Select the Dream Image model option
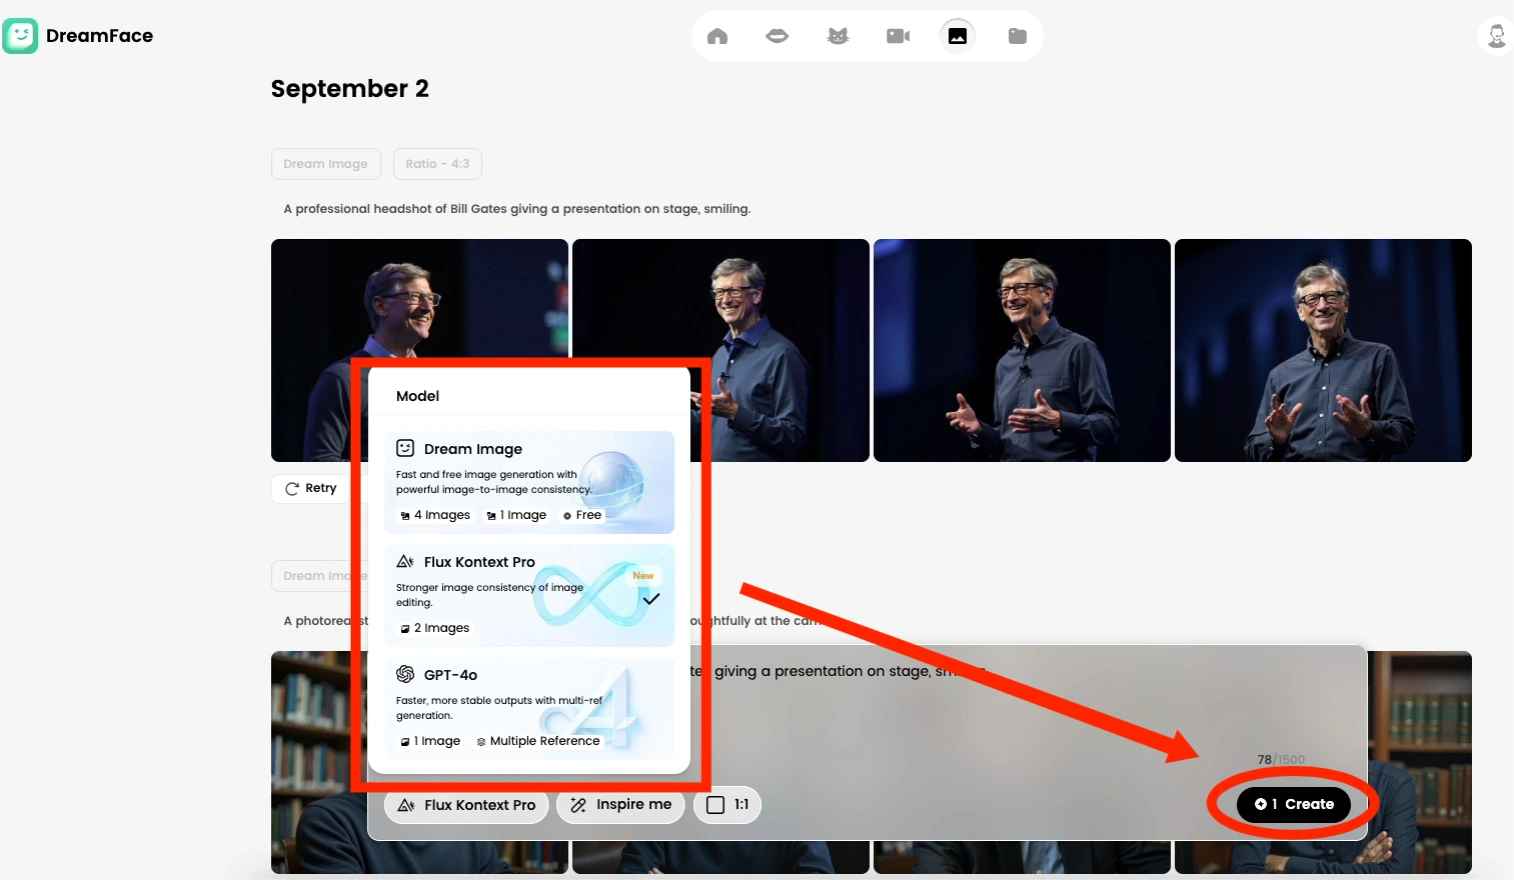The width and height of the screenshot is (1514, 880). (x=529, y=482)
